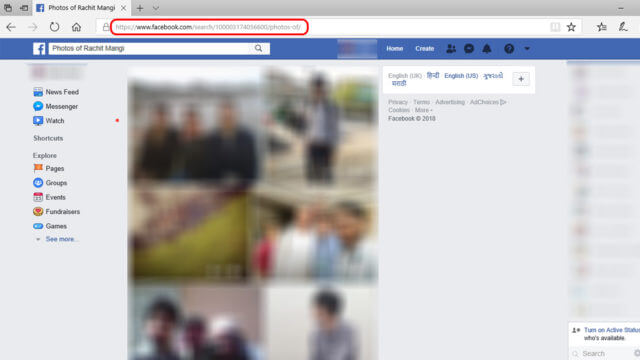
Task: Go to browser home page icon
Action: coord(76,27)
